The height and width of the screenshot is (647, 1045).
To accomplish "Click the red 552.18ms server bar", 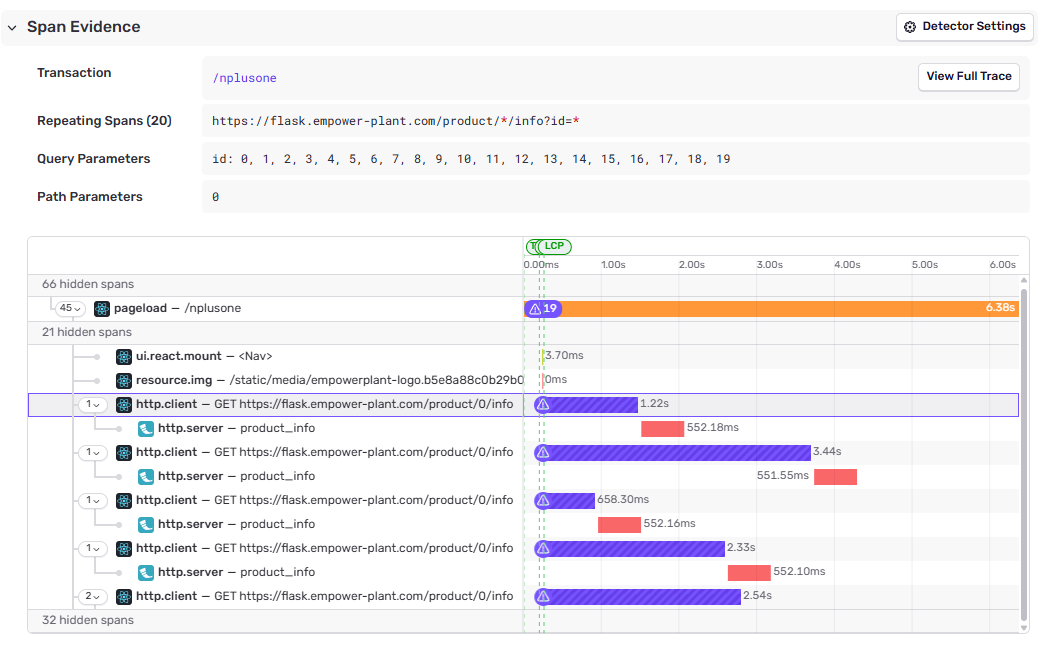I will point(662,428).
